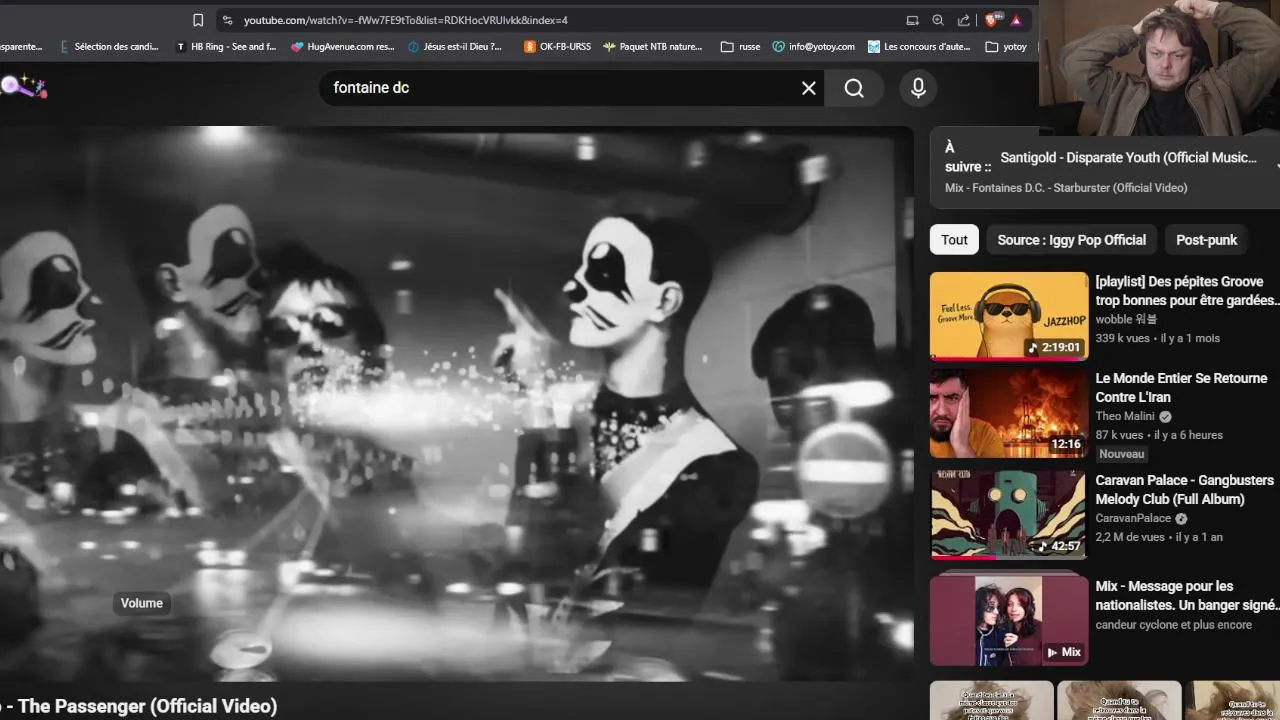Image resolution: width=1280 pixels, height=720 pixels.
Task: Click 'candeur cyclone et plus encore' text
Action: (1173, 625)
